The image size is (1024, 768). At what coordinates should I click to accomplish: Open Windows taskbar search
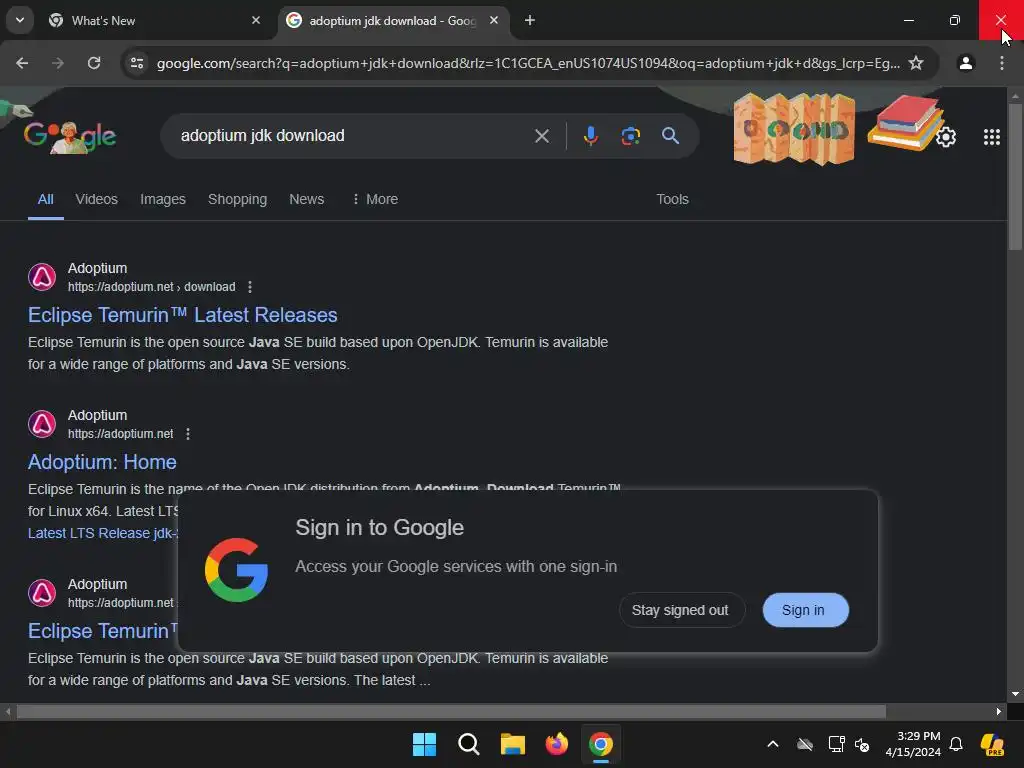468,744
